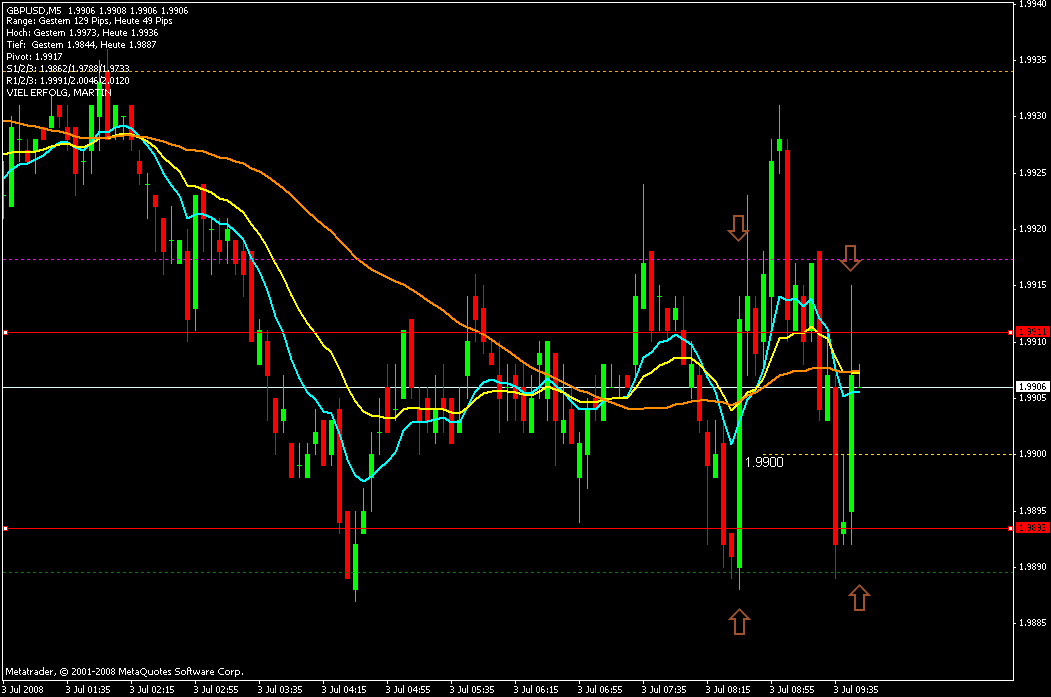Image resolution: width=1051 pixels, height=697 pixels.
Task: Click the left handle of the lower red line
Action: (5, 529)
